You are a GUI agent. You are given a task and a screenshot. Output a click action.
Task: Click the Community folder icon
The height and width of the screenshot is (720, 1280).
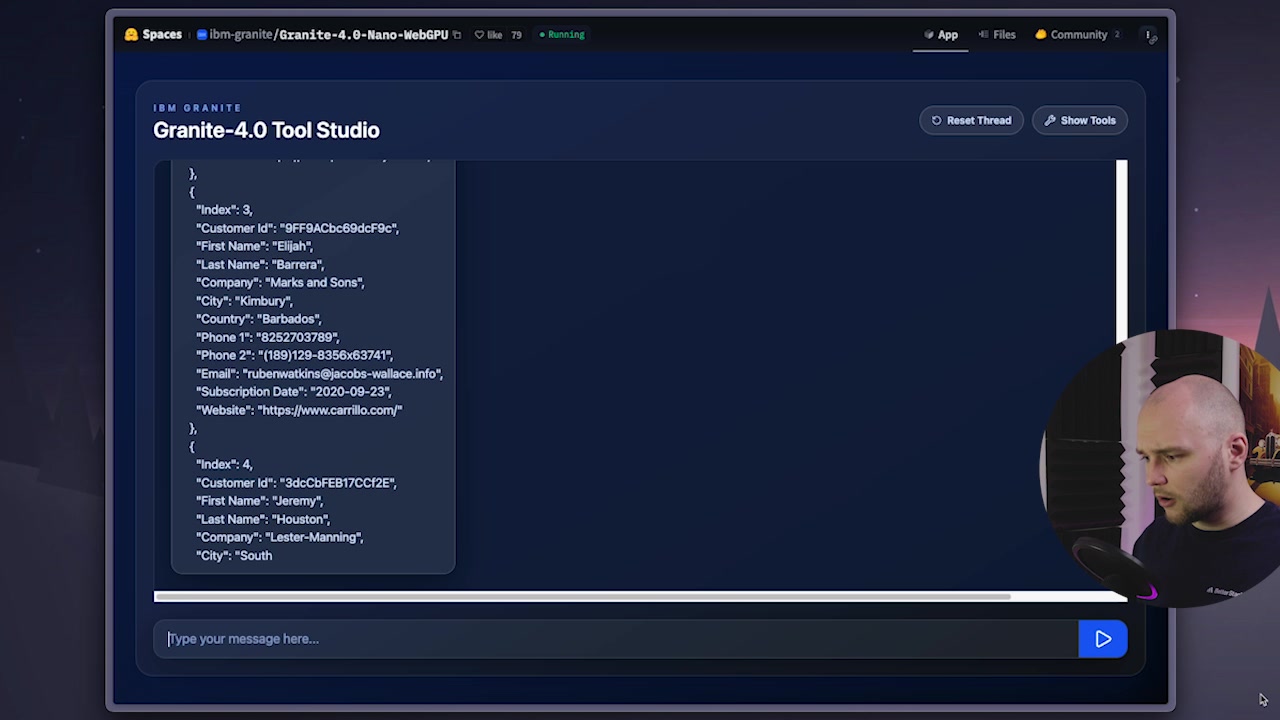[x=1040, y=34]
